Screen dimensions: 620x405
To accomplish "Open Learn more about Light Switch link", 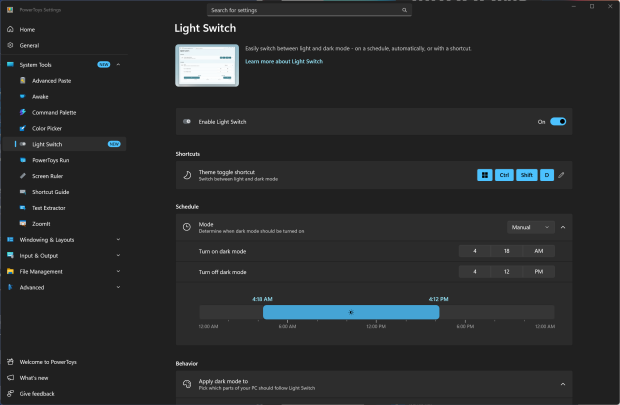I will point(284,61).
